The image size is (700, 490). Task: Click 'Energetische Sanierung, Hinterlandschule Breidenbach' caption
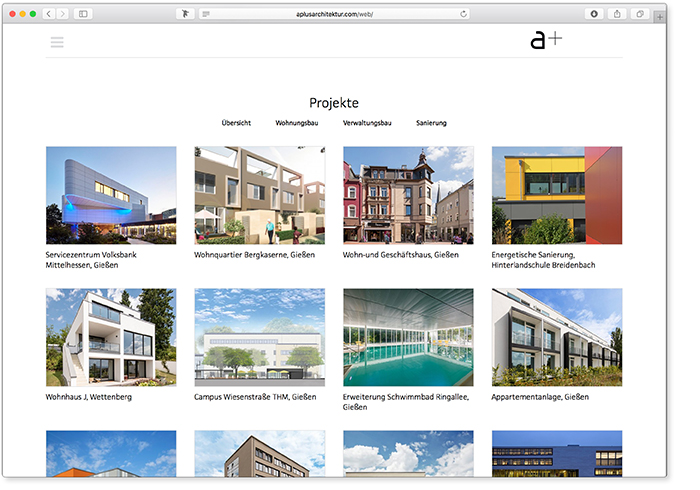point(543,260)
